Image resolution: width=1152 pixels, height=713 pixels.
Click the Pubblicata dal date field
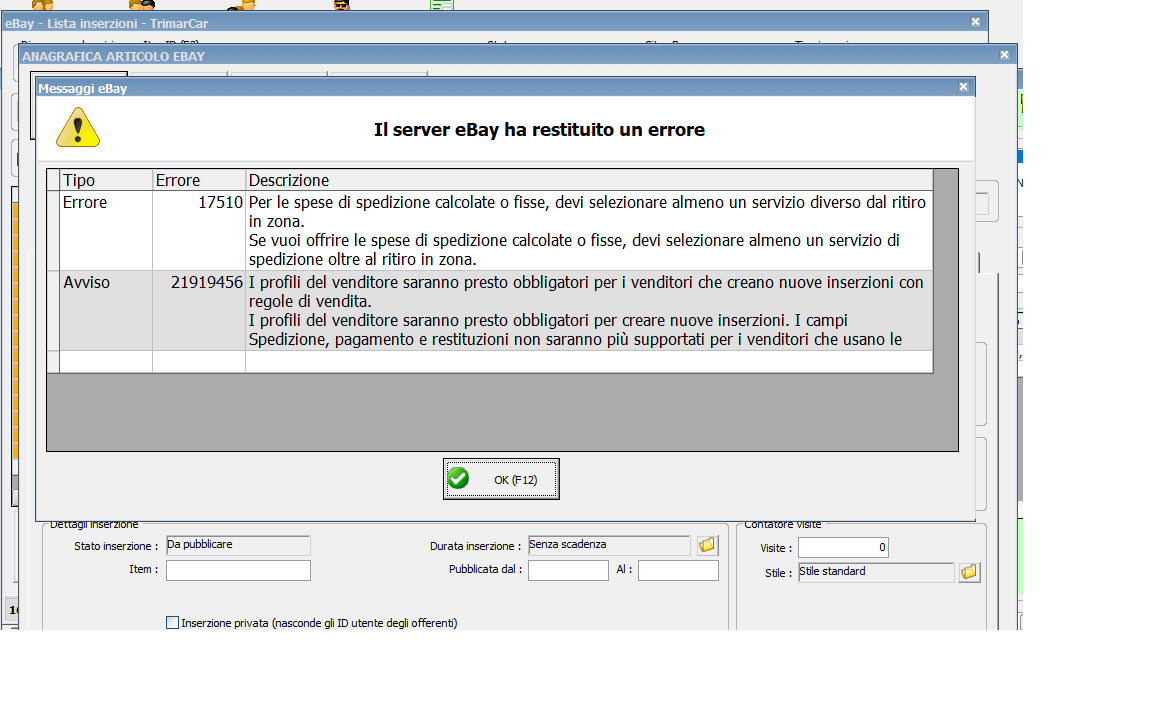568,570
